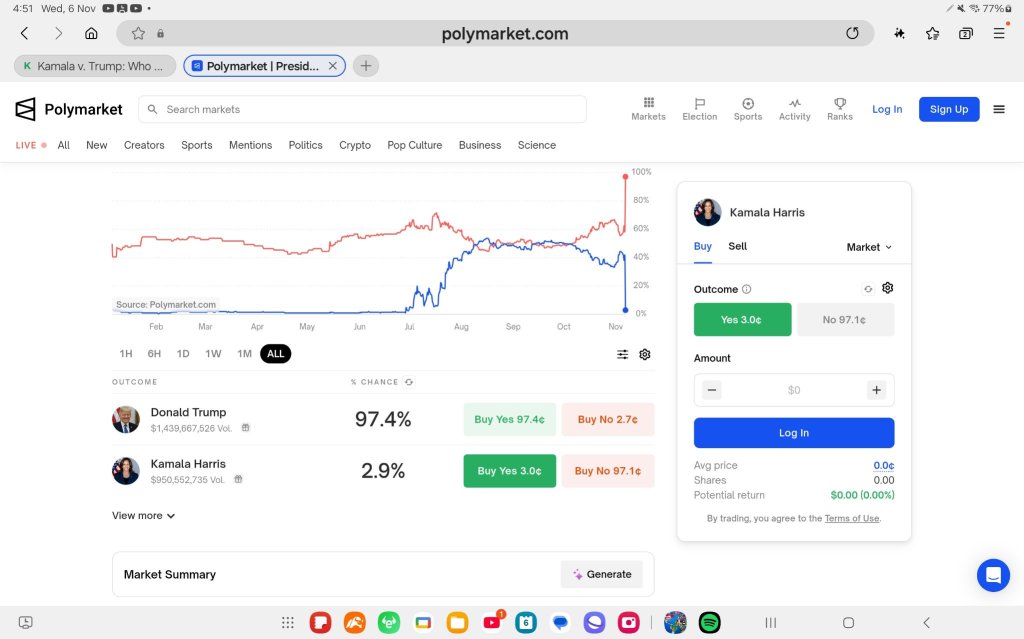Open the Activity pulse icon
Screen dimensions: 1024x639
click(794, 108)
